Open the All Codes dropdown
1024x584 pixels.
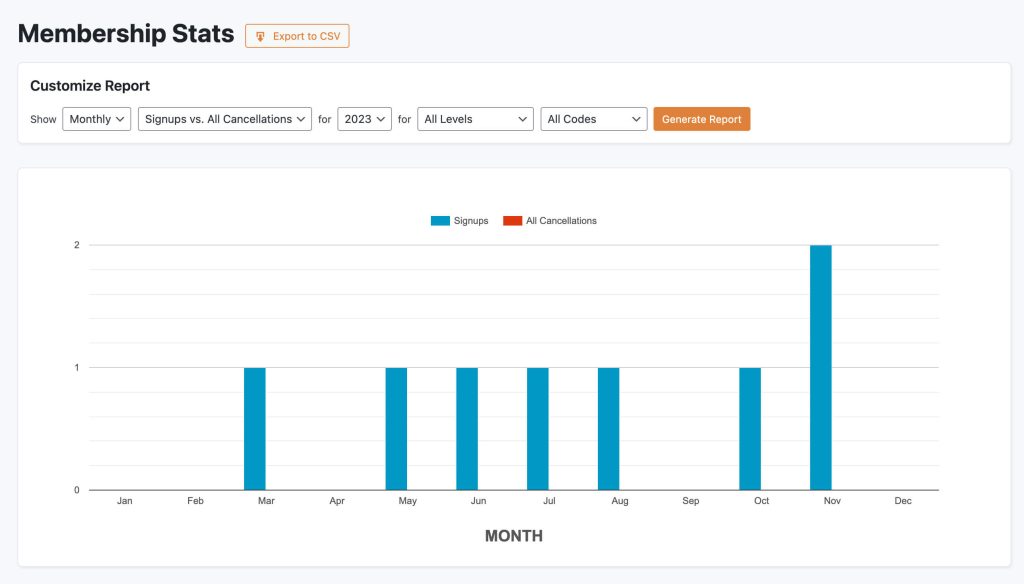pos(593,118)
